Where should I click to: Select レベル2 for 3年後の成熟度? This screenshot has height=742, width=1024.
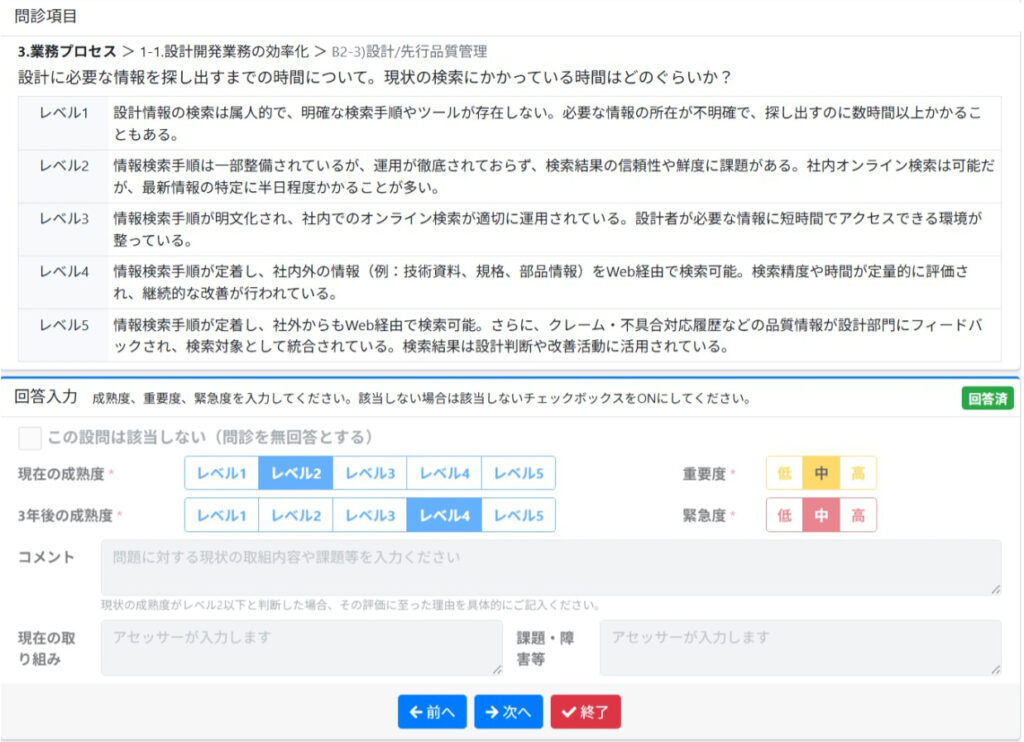(x=295, y=515)
